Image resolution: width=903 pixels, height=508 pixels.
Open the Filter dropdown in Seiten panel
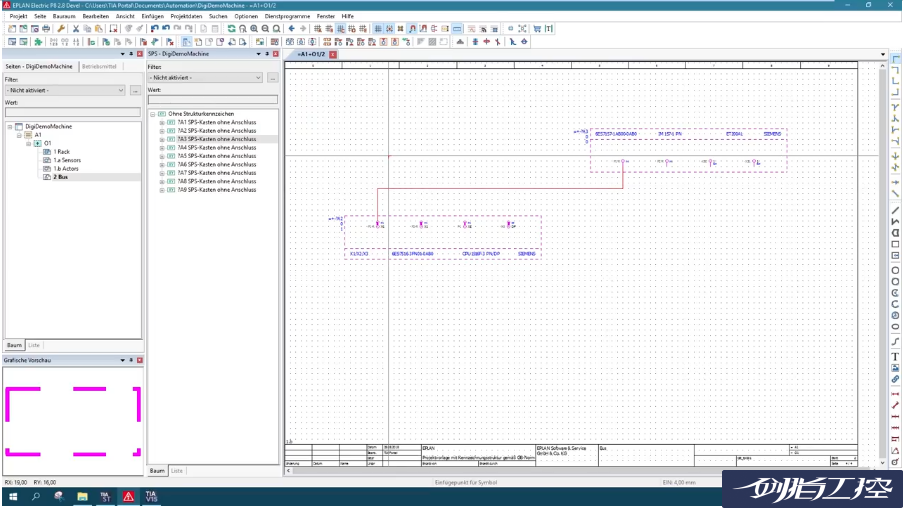(x=120, y=90)
